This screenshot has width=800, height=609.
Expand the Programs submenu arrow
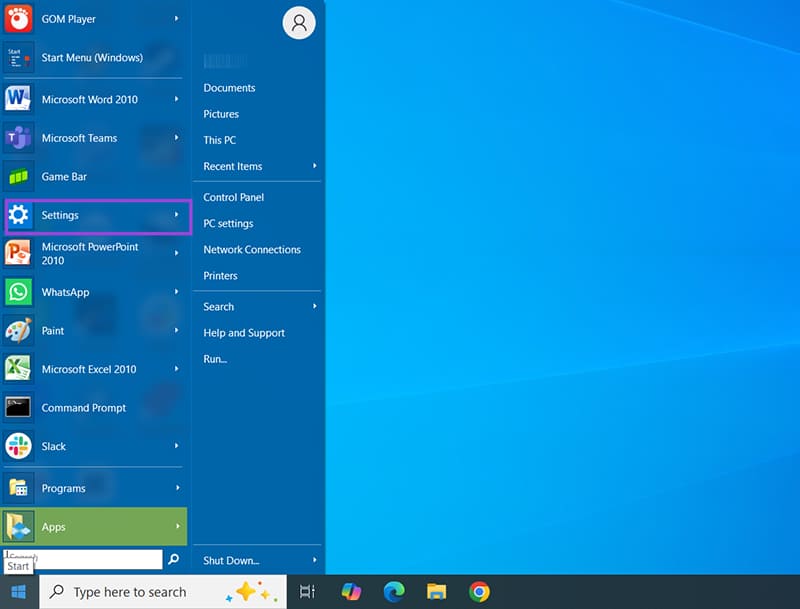pos(178,488)
